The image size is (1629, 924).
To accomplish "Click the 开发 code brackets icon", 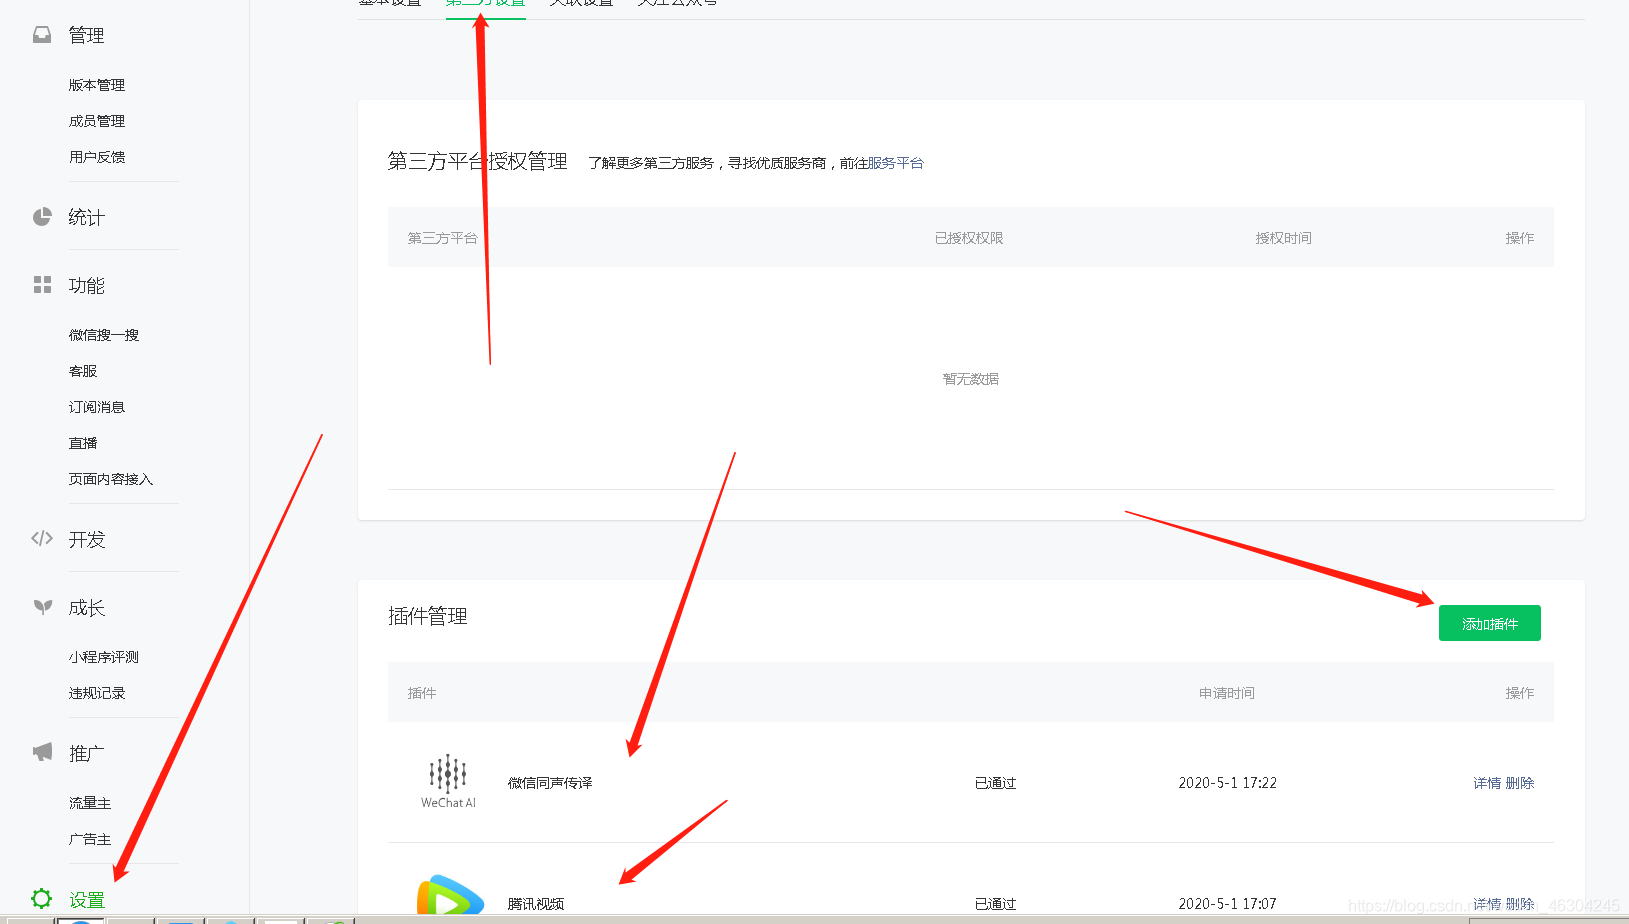I will pos(42,539).
